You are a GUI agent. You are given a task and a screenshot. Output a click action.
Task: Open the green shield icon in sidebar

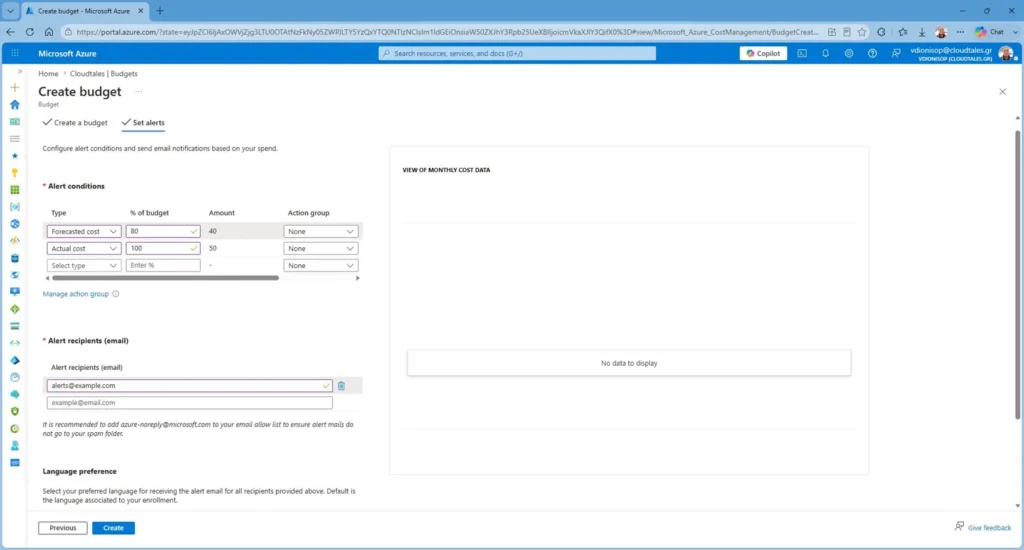tap(14, 412)
